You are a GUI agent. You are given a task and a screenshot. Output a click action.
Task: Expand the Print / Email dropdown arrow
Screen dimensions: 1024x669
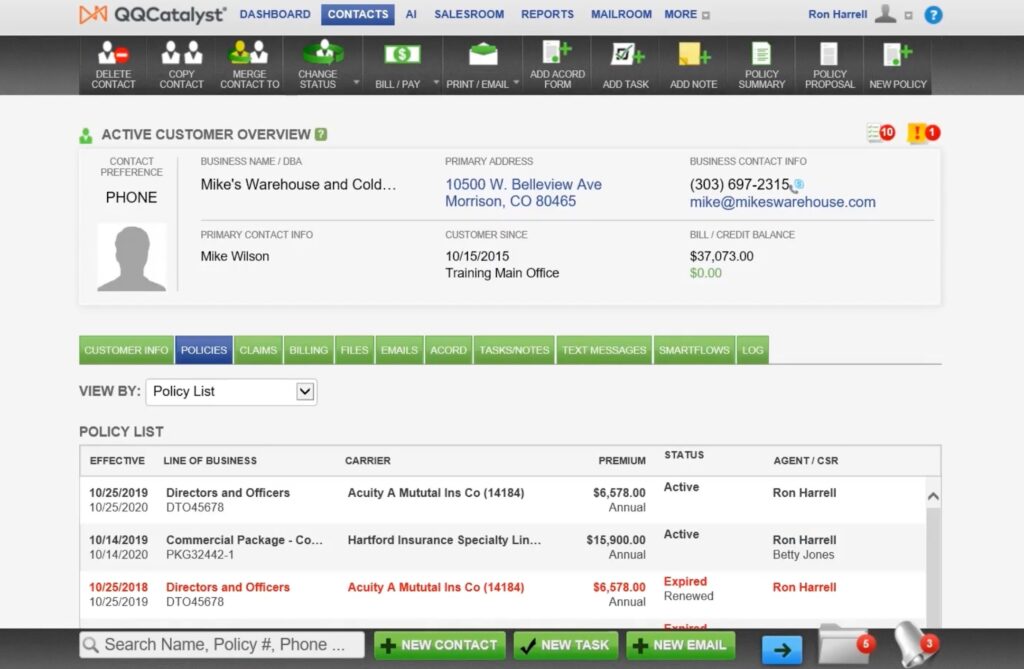(516, 82)
